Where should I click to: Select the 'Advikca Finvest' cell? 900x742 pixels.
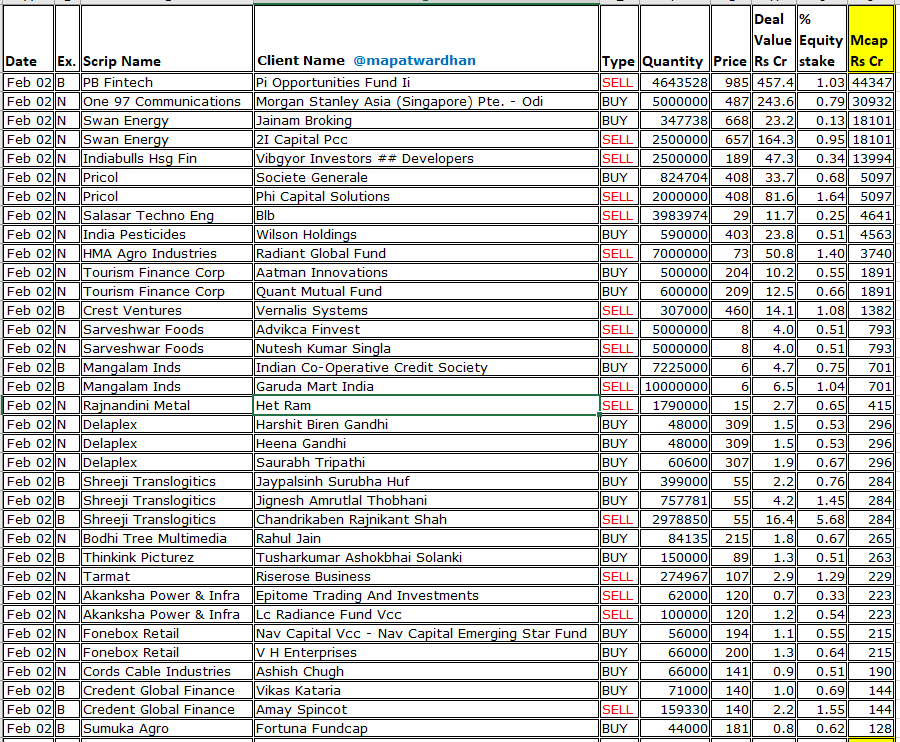[x=426, y=329]
